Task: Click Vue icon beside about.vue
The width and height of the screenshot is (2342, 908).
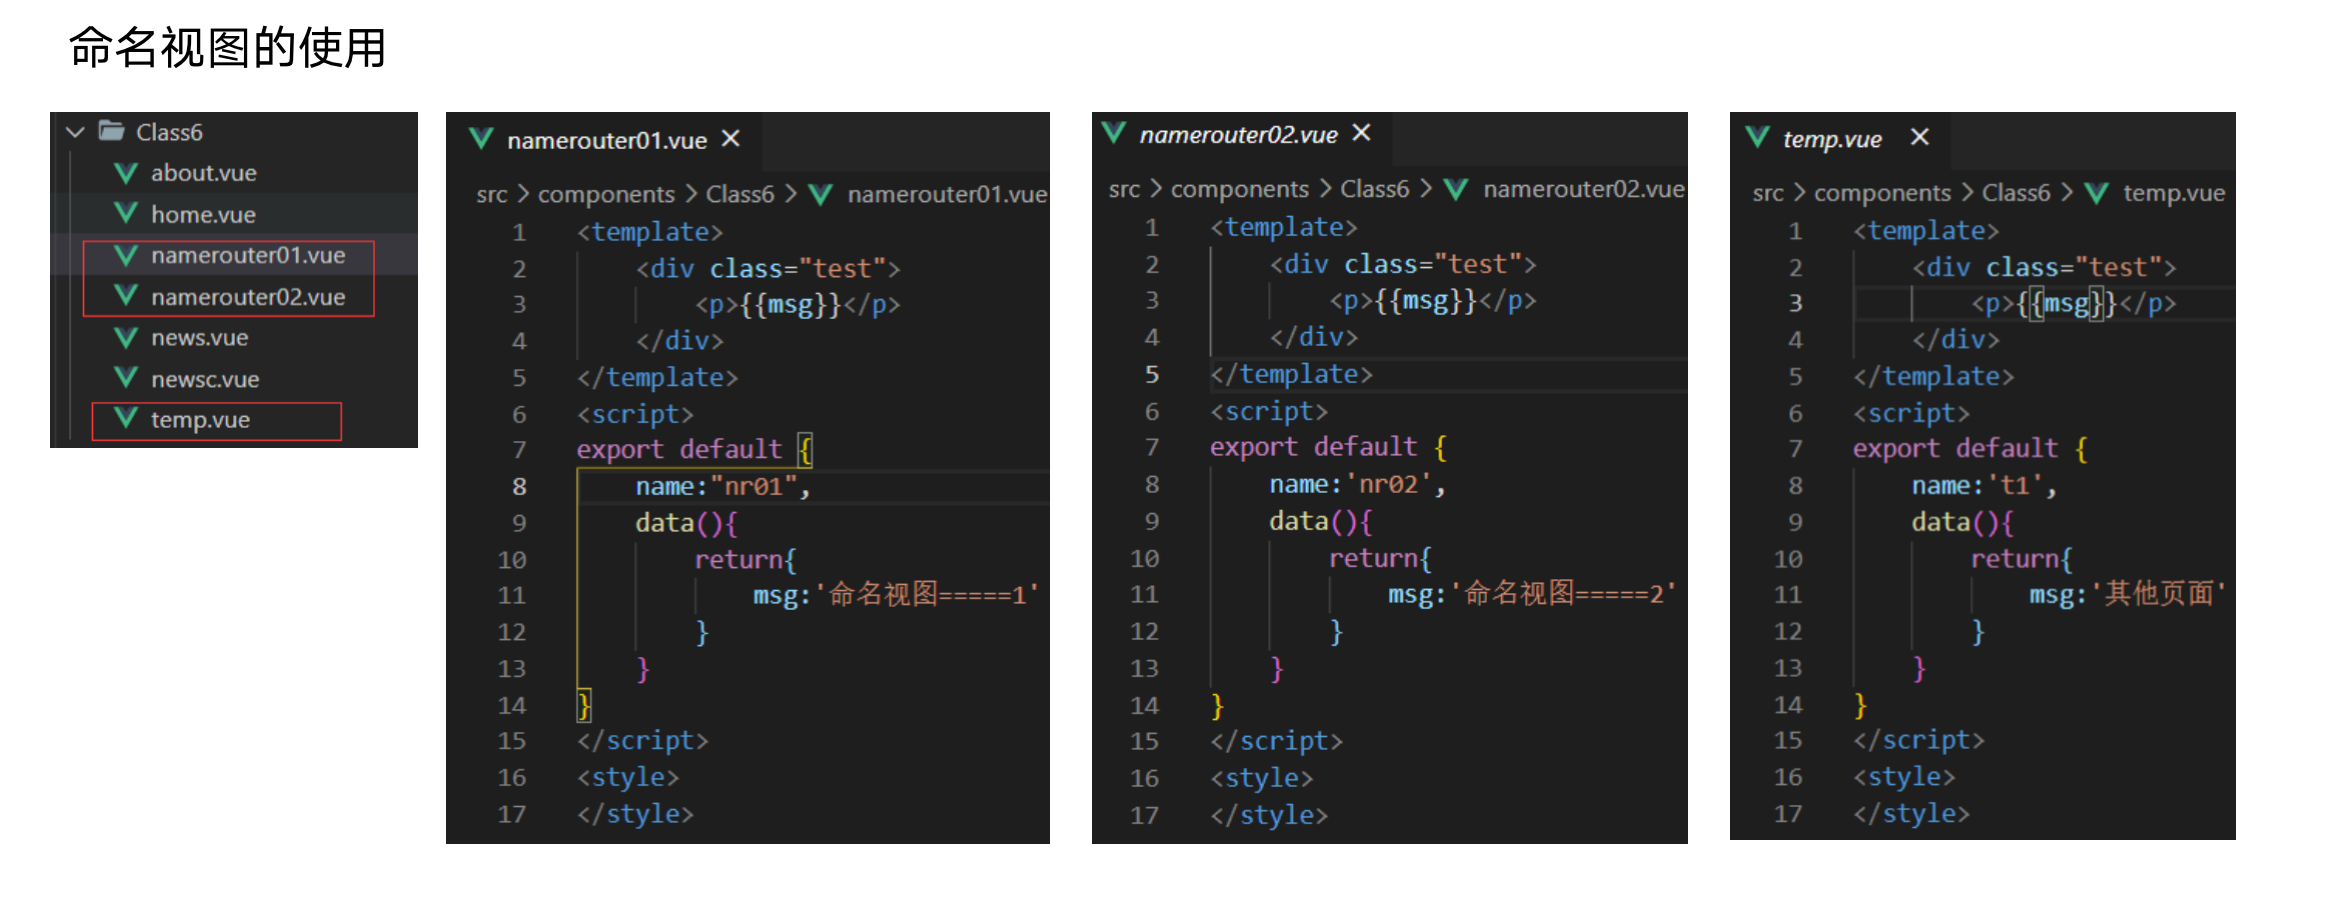Action: [x=126, y=173]
